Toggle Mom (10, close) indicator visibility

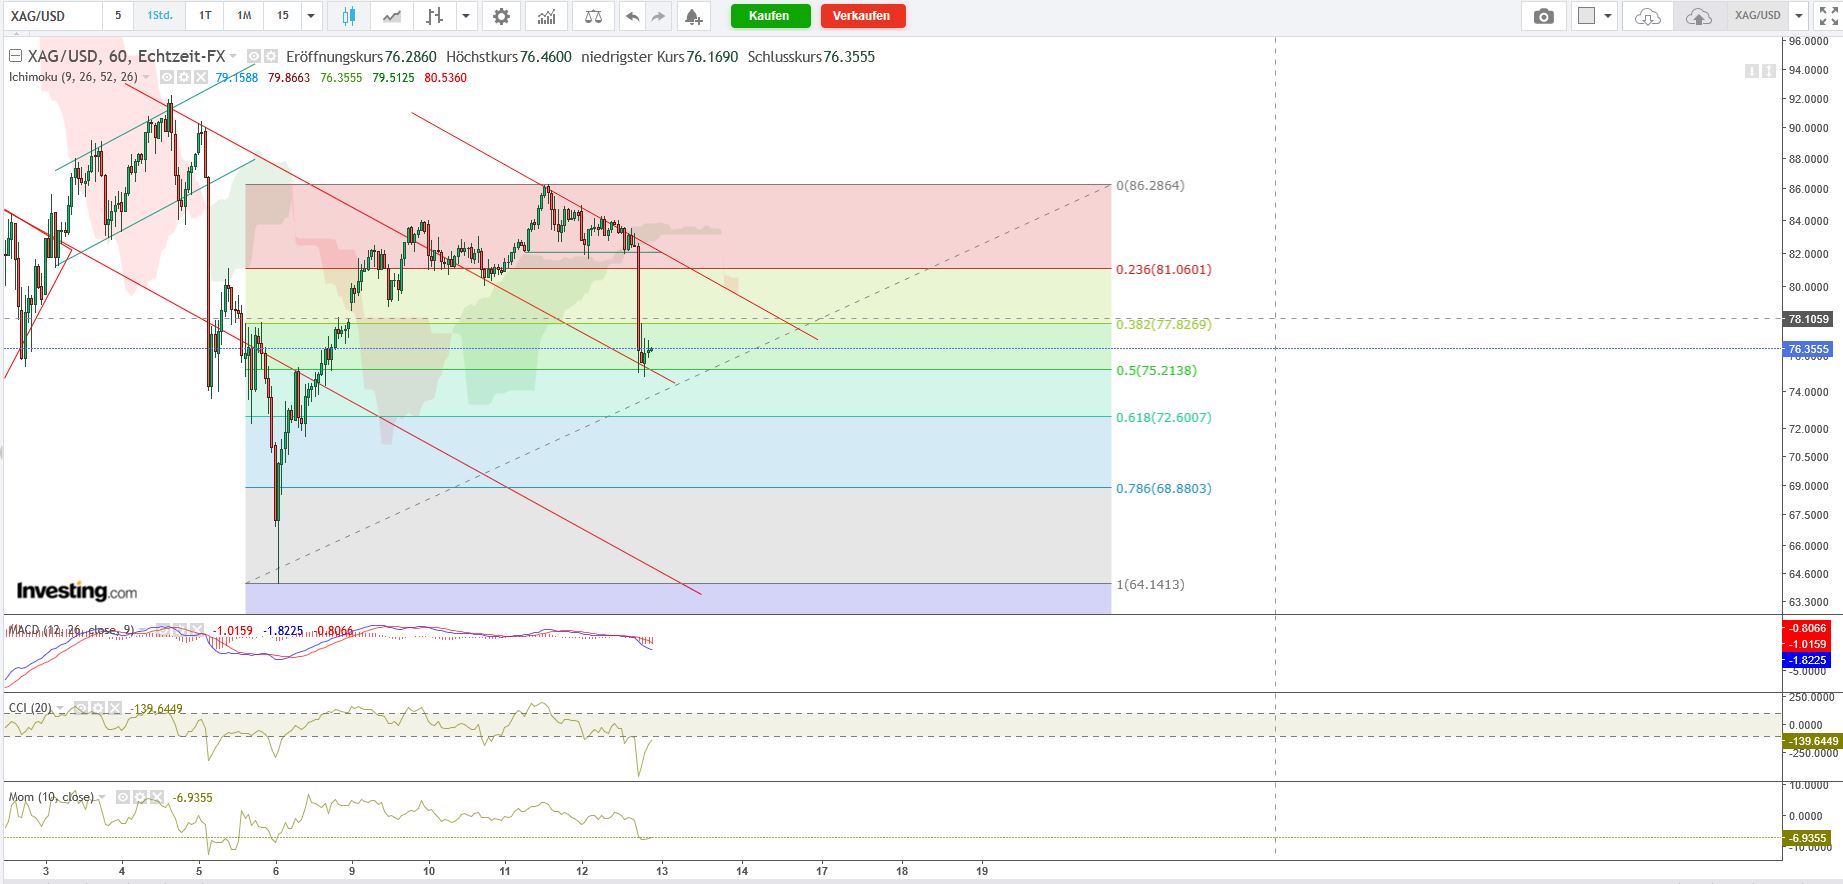122,797
